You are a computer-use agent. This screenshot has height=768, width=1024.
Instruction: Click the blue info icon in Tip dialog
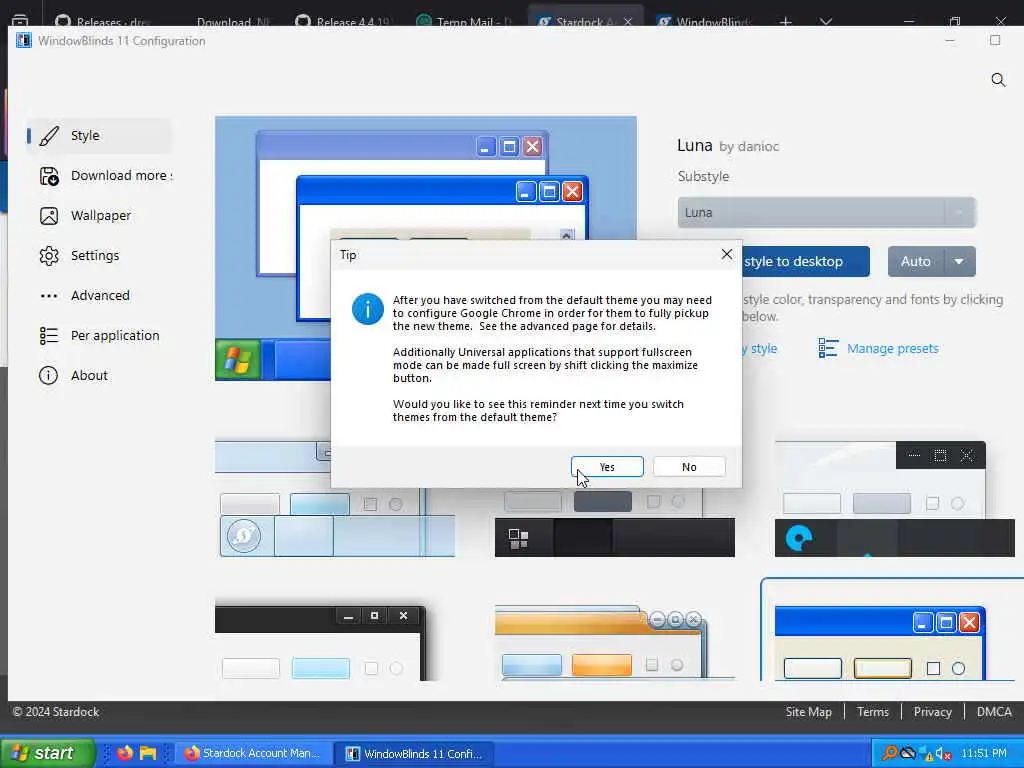tap(368, 308)
